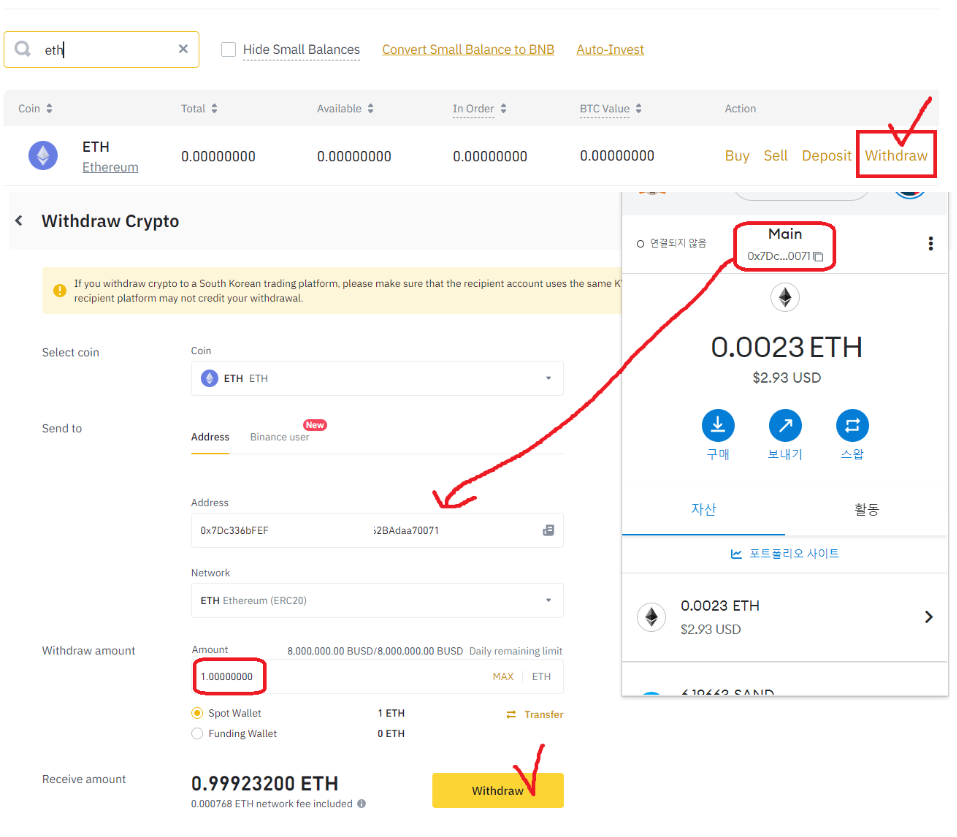This screenshot has height=837, width=957.
Task: Click the network fee info icon
Action: point(362,803)
